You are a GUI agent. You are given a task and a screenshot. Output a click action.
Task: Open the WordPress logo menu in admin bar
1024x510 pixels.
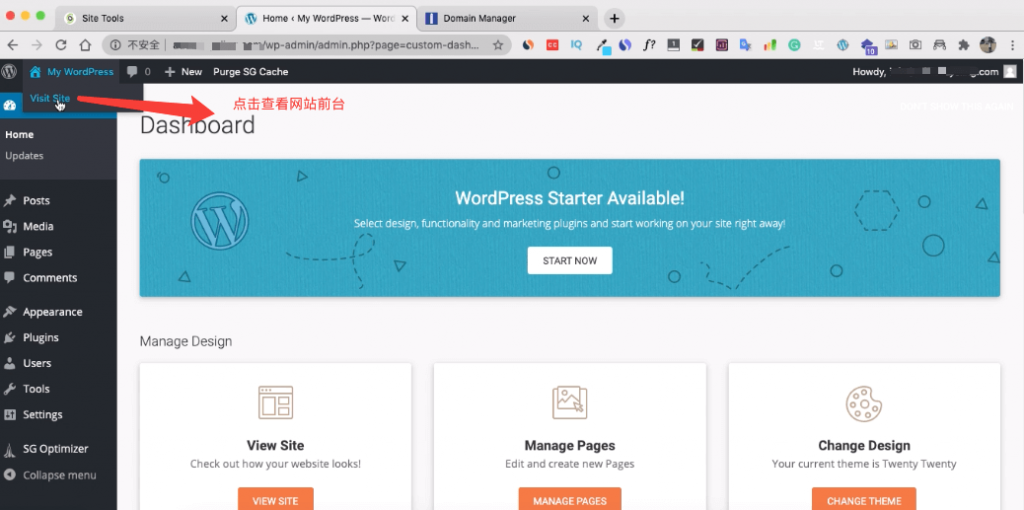coord(8,72)
